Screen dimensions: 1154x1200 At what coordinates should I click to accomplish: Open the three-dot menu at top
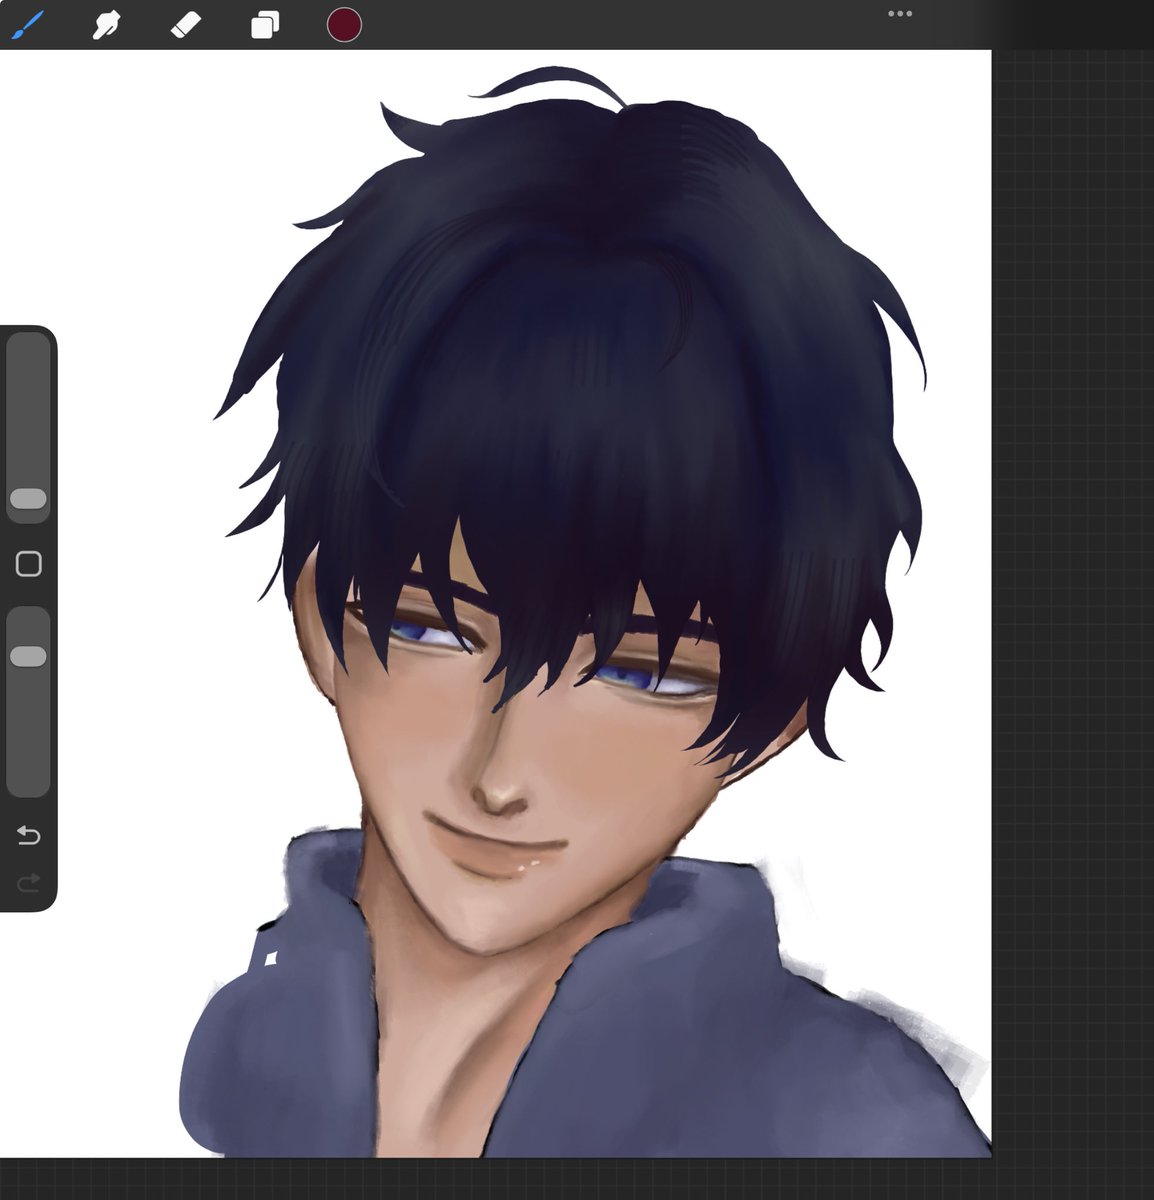[900, 14]
